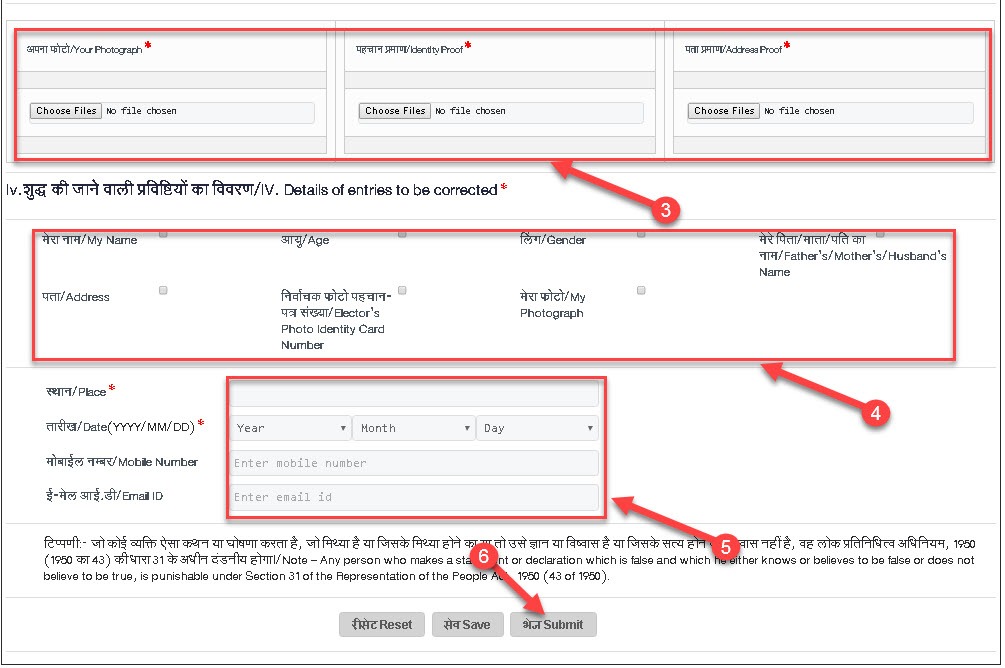Open the Year dropdown
Viewport: 1005px width, 668px height.
pos(290,428)
